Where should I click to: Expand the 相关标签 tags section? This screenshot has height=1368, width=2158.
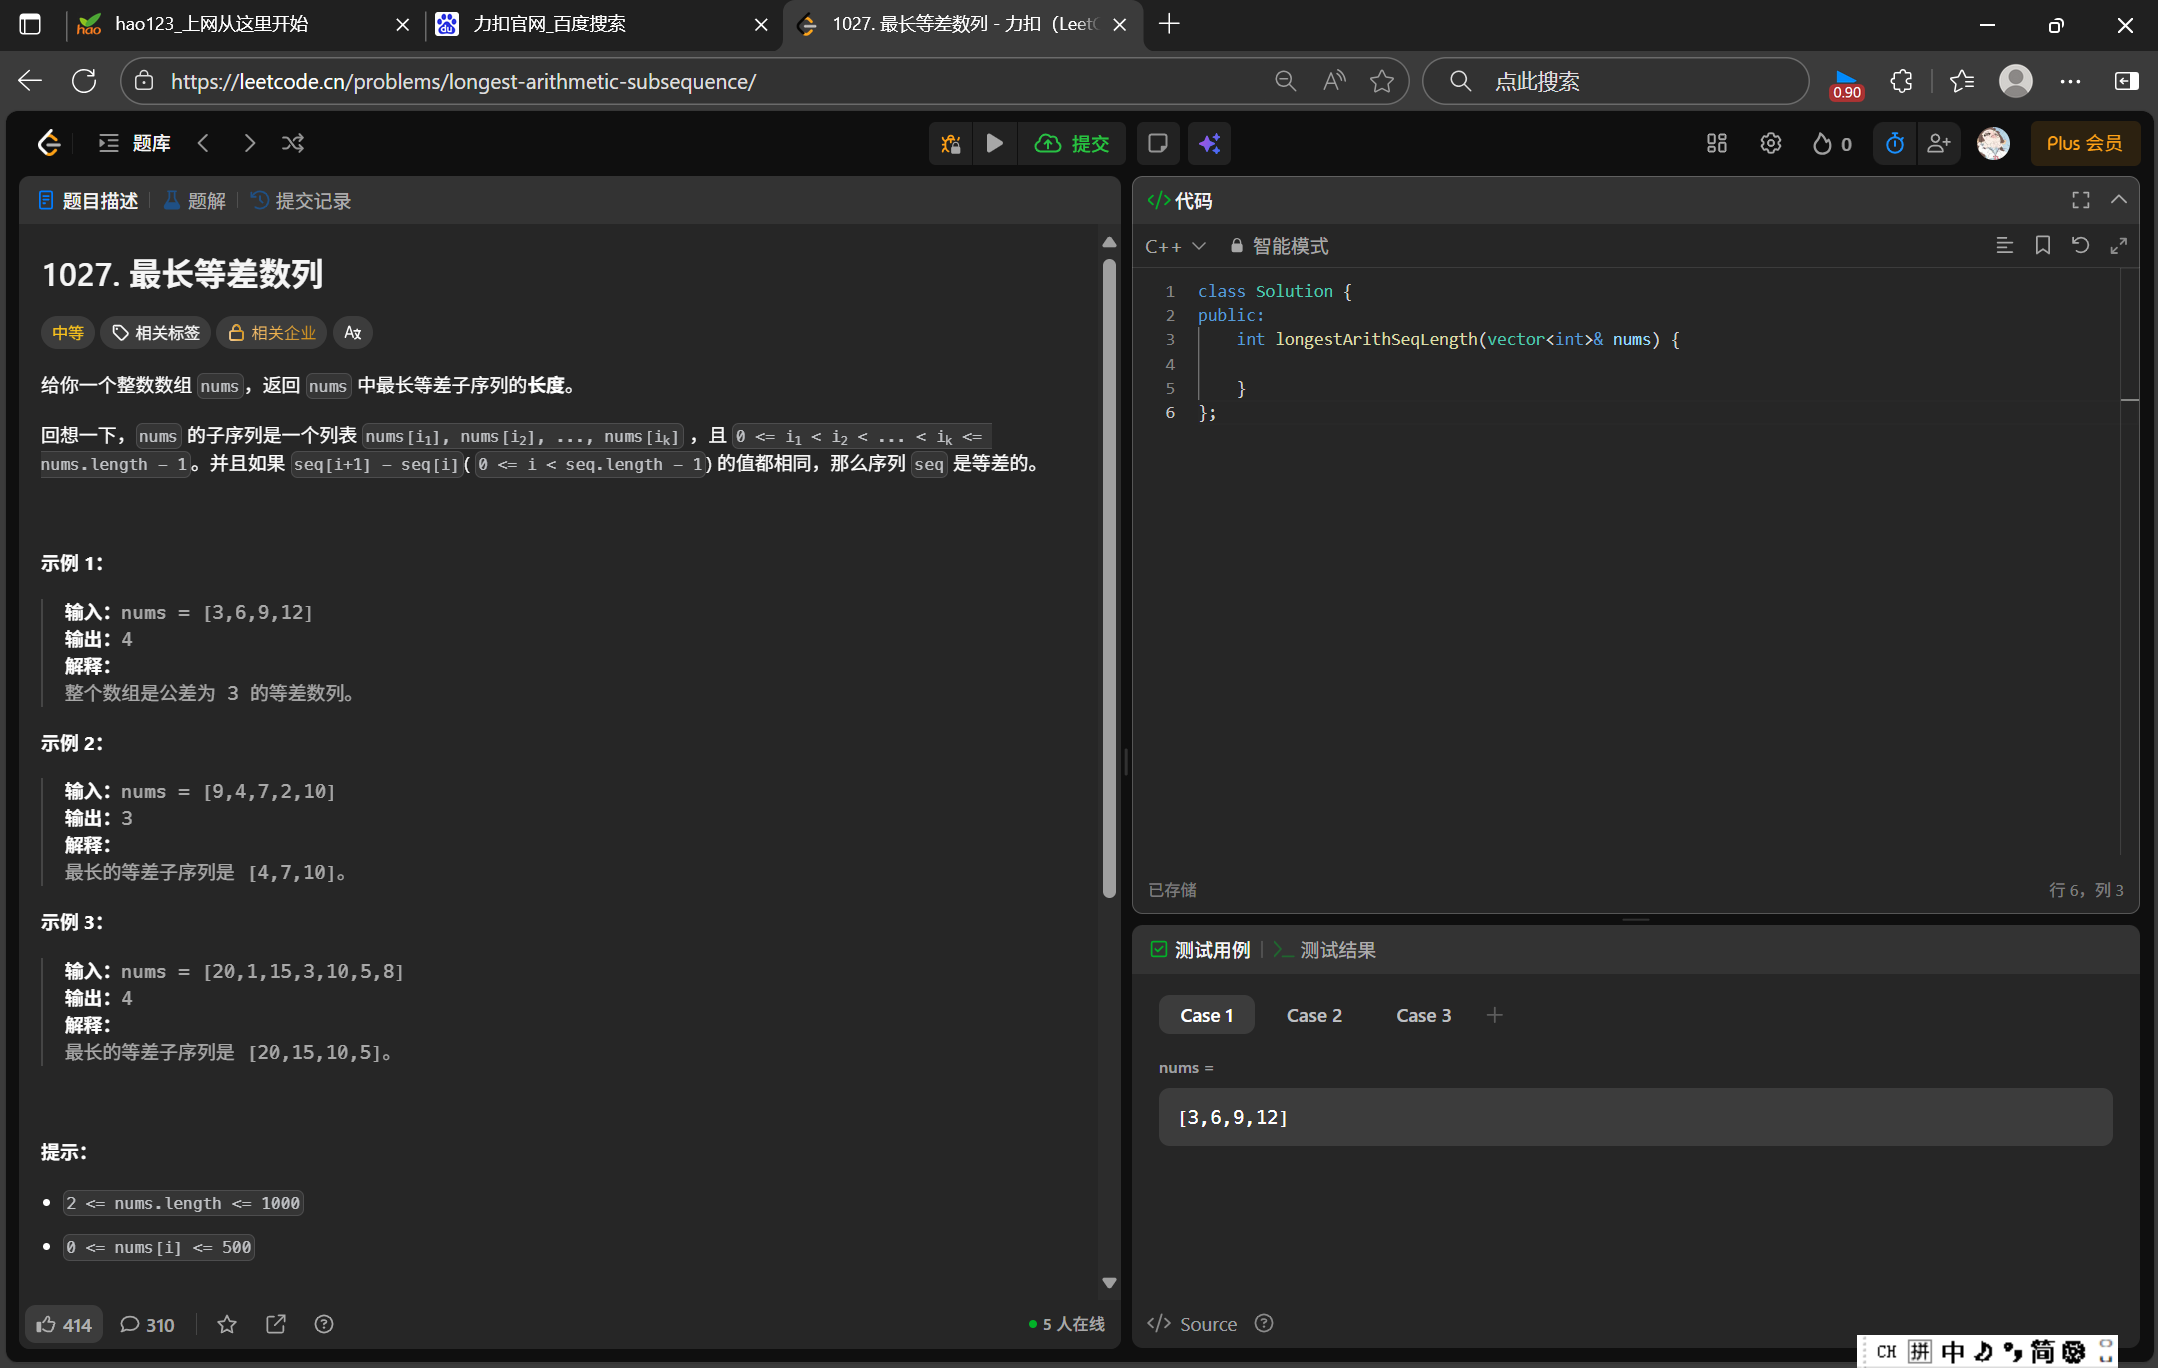pos(156,332)
